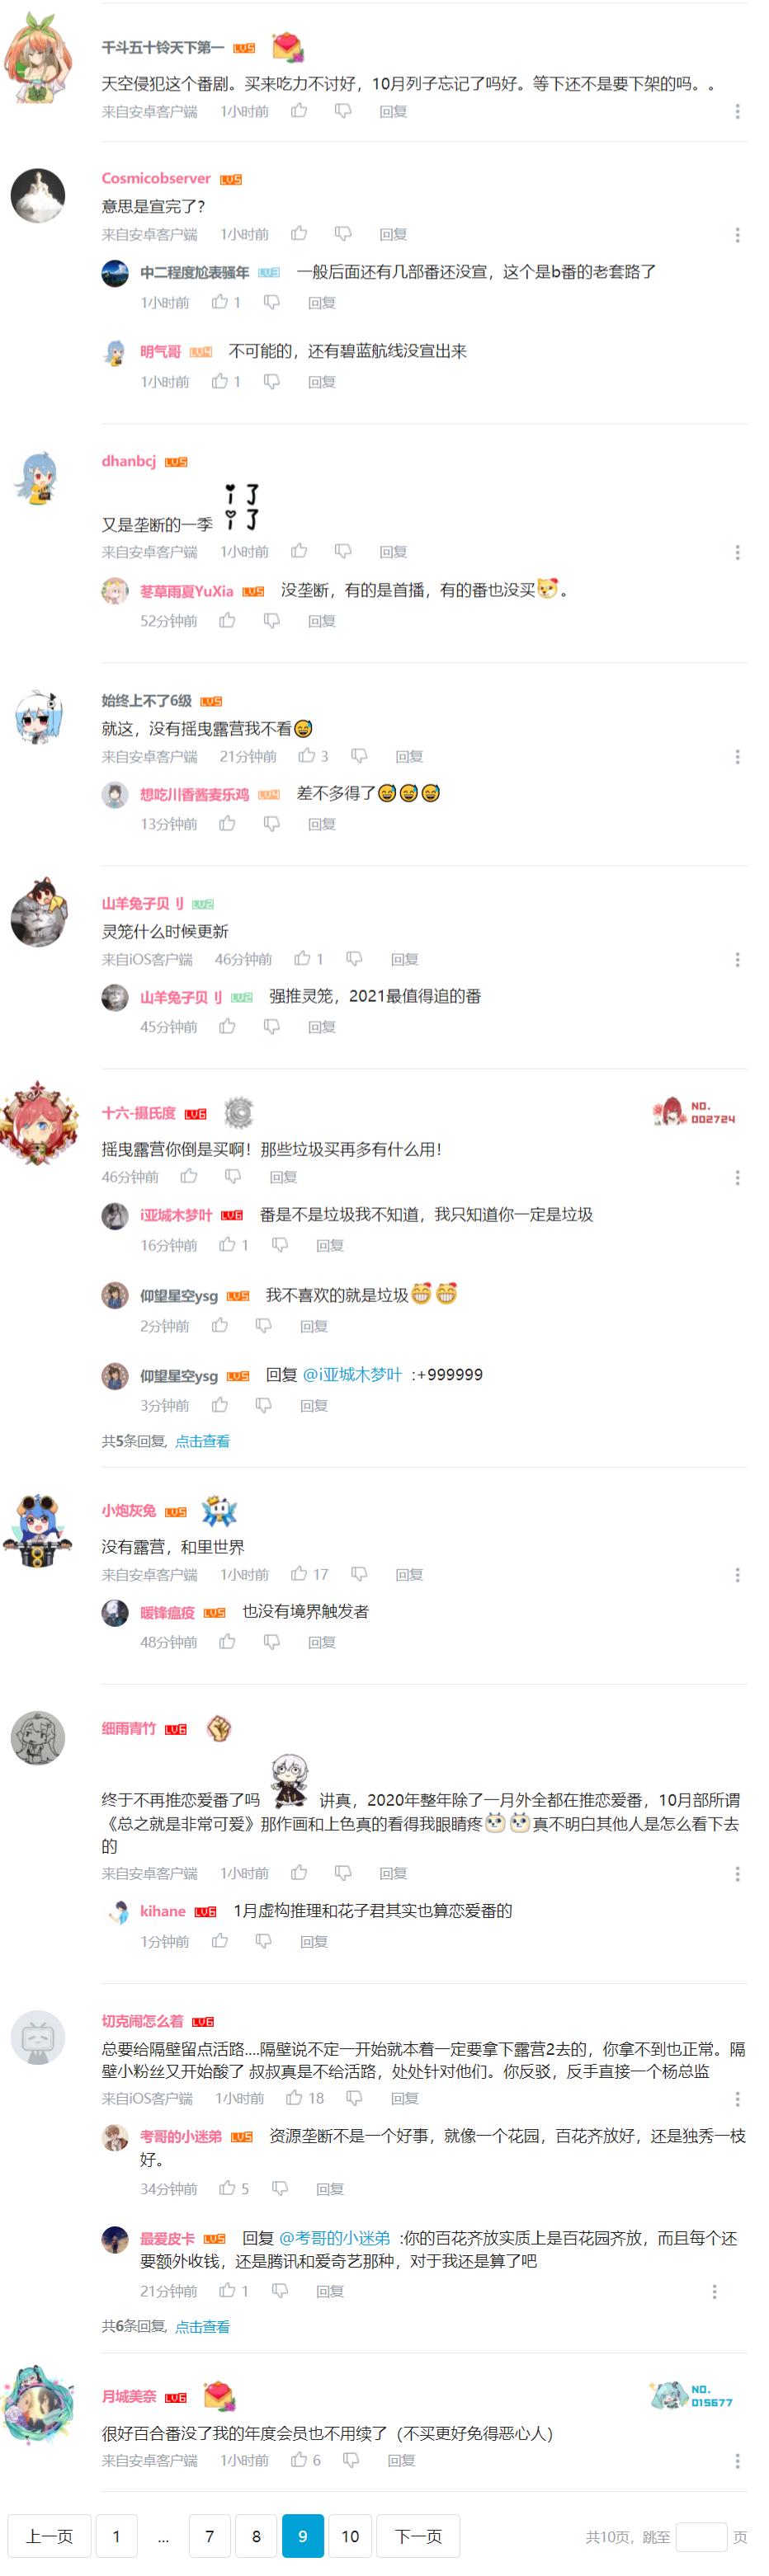Dislike the comment by dhanbcj
Screen dimensions: 769x2576
pos(342,552)
